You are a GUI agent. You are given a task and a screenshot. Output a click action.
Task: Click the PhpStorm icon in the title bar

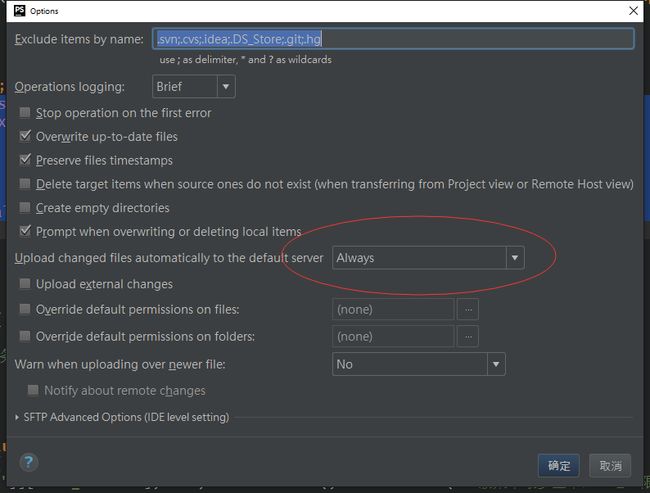coord(19,11)
